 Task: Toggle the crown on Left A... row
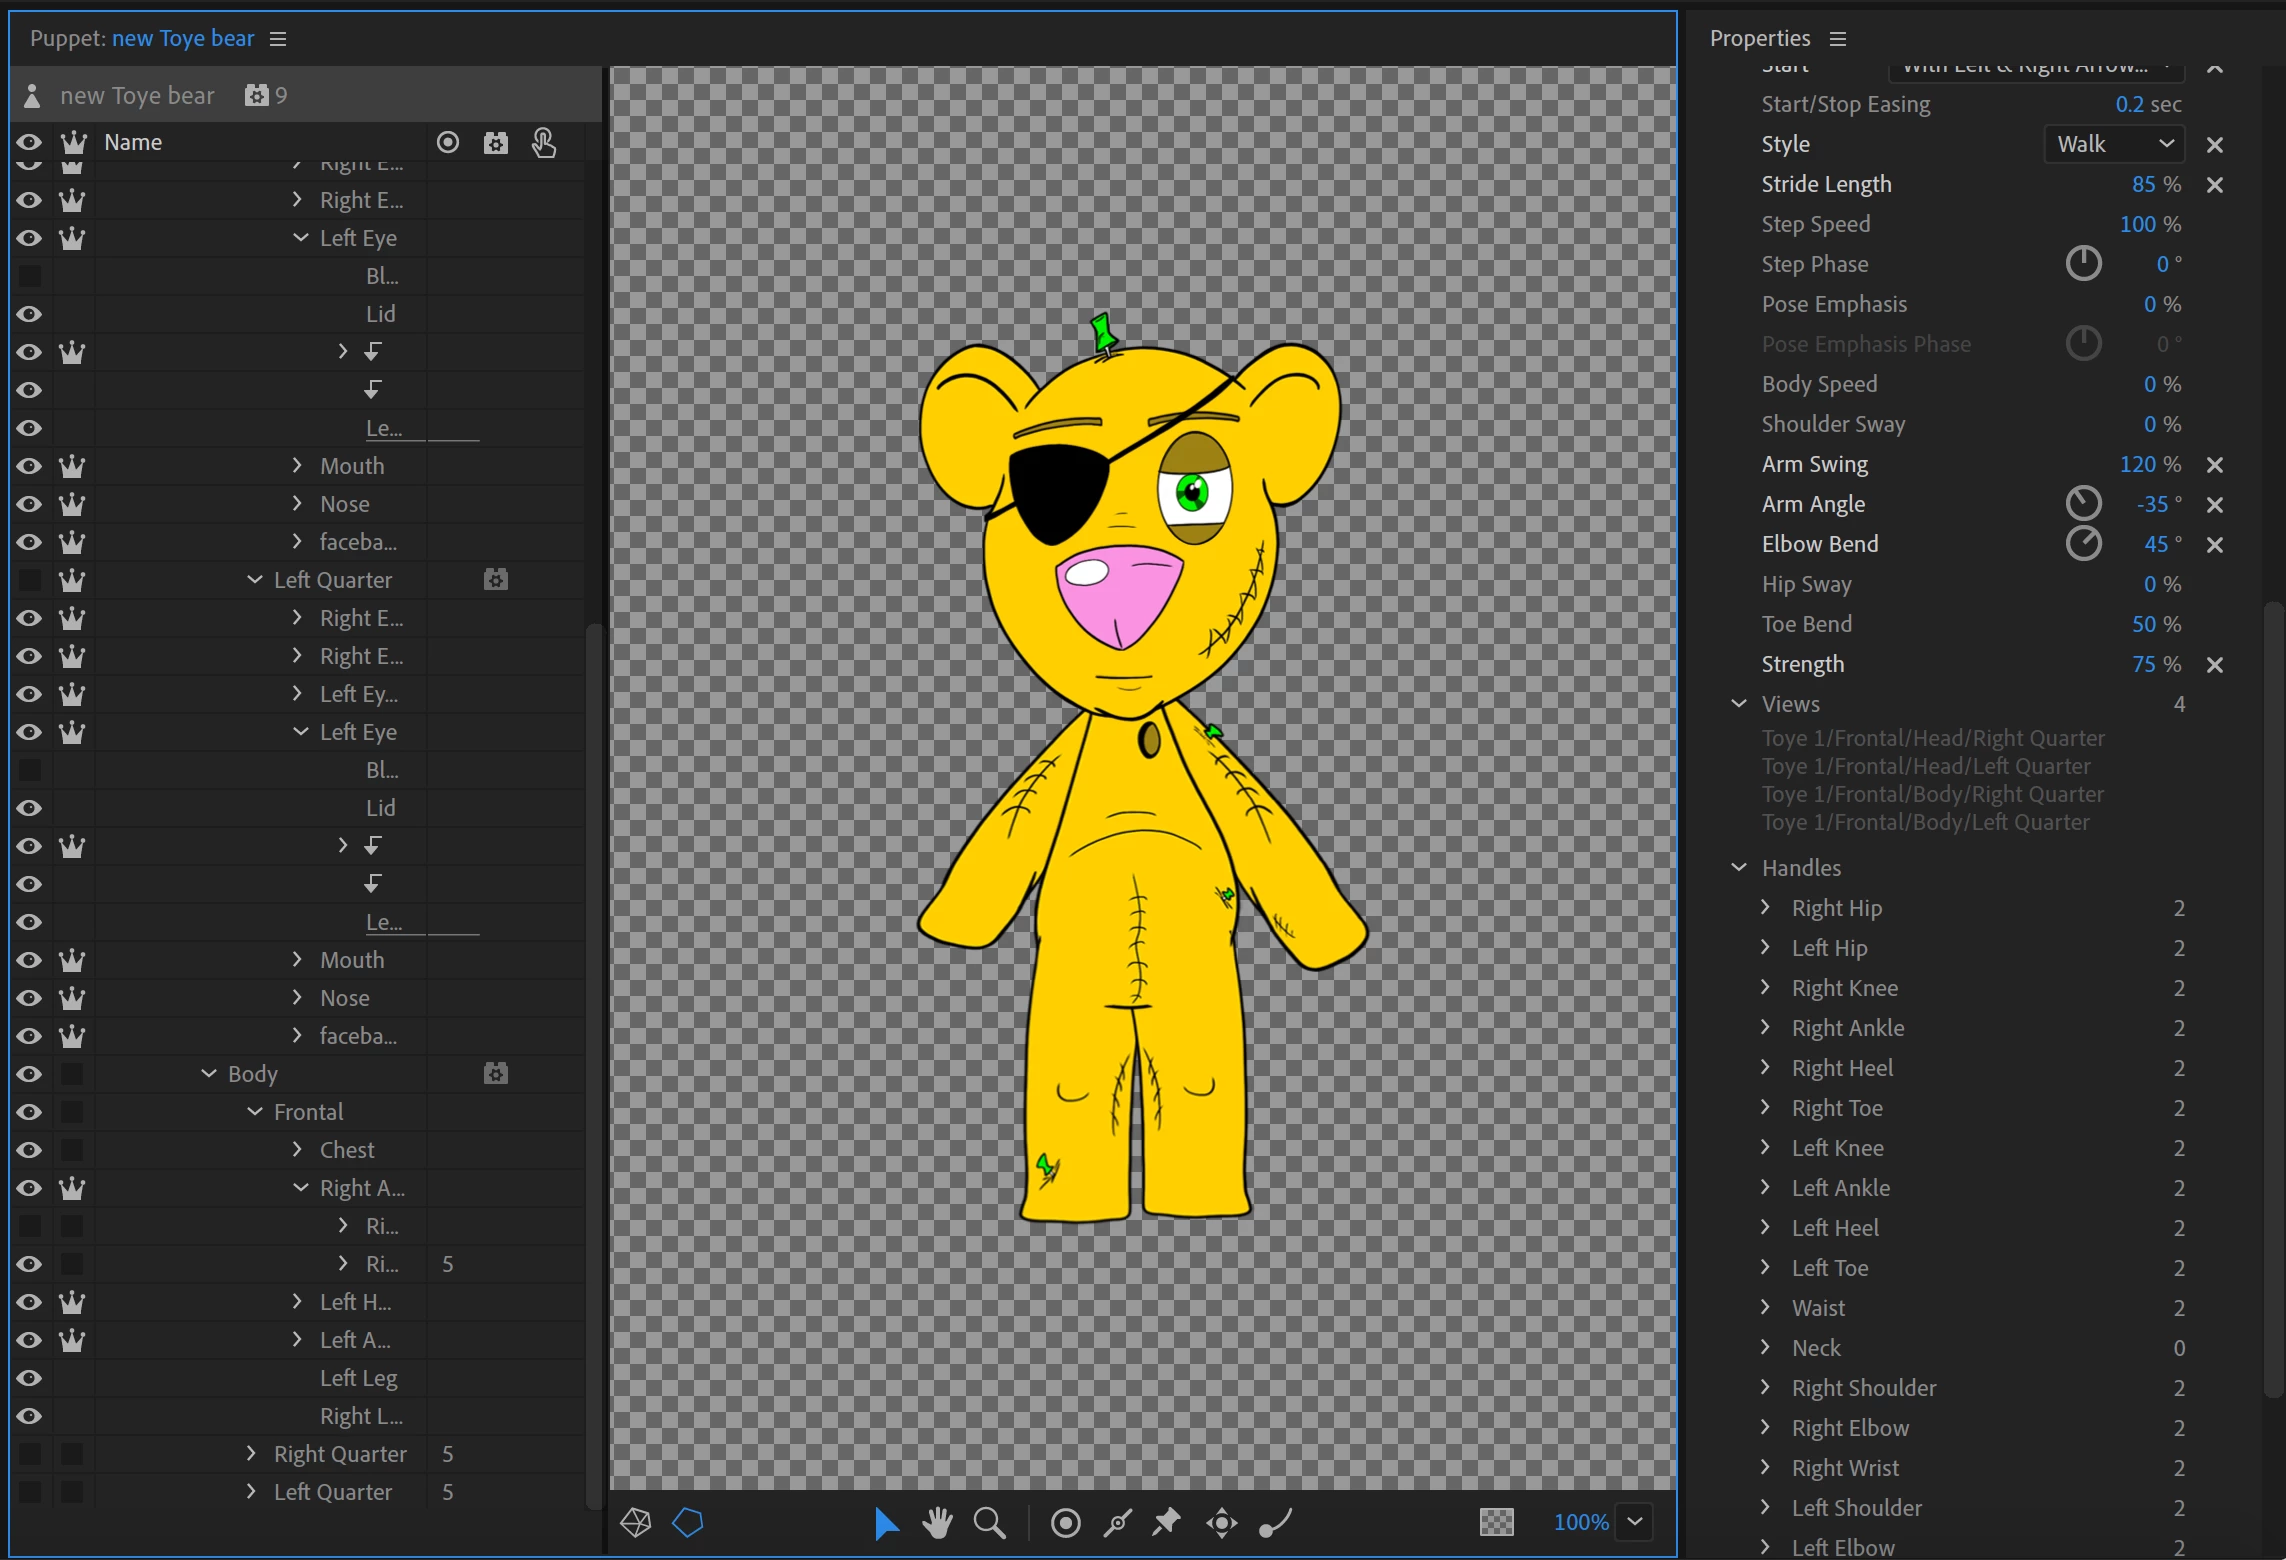click(72, 1340)
